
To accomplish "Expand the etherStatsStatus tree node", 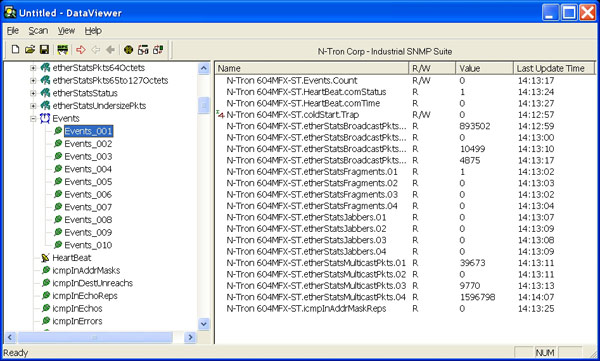I will tap(33, 93).
